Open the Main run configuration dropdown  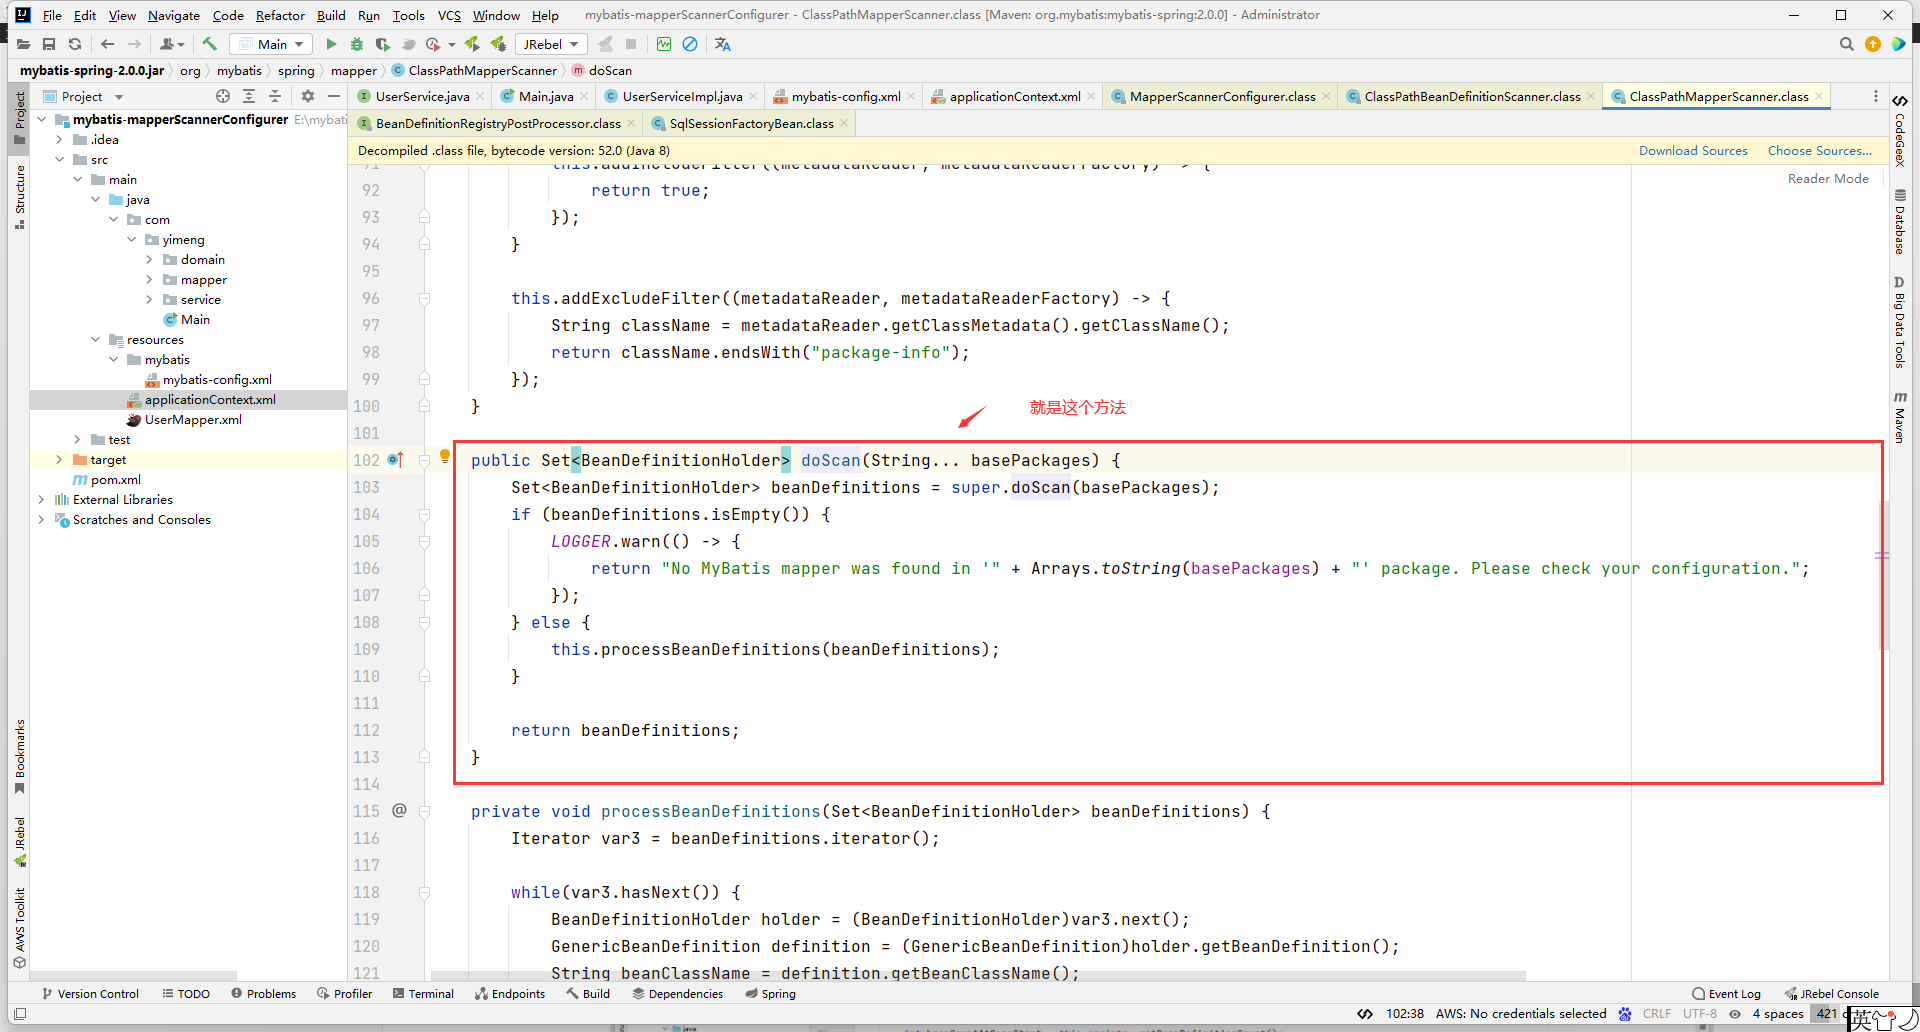pyautogui.click(x=271, y=44)
